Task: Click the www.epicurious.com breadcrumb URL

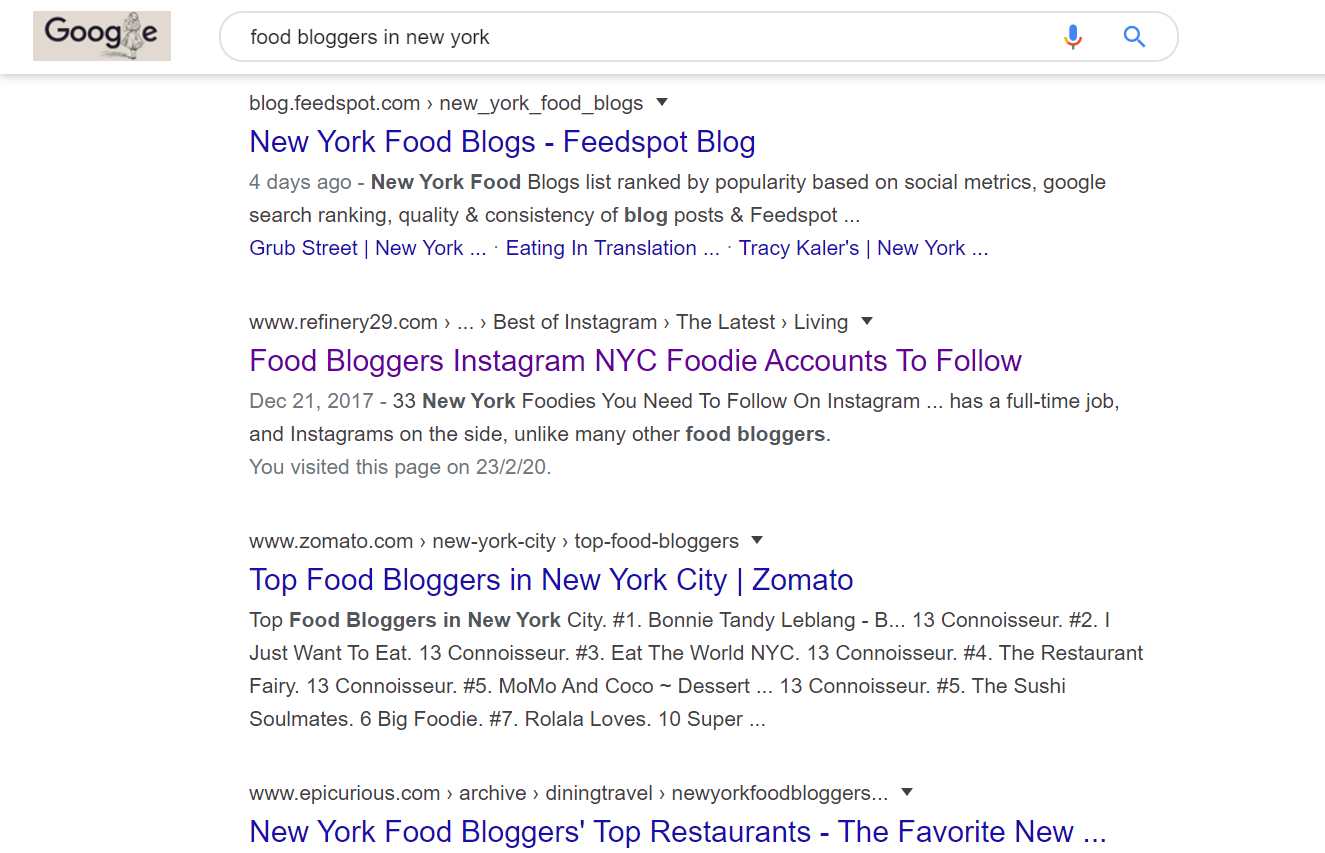Action: tap(344, 793)
